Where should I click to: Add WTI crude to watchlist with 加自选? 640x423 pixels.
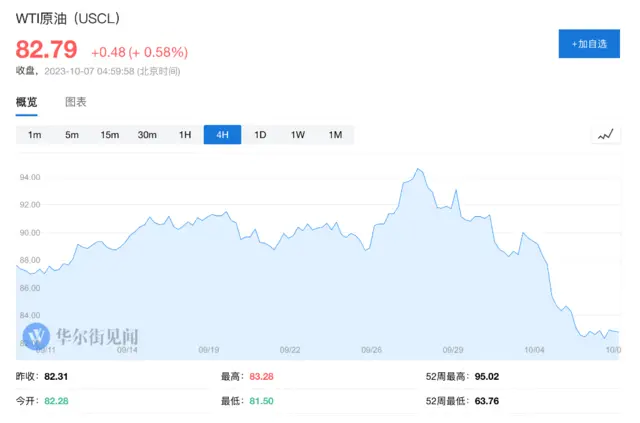588,44
